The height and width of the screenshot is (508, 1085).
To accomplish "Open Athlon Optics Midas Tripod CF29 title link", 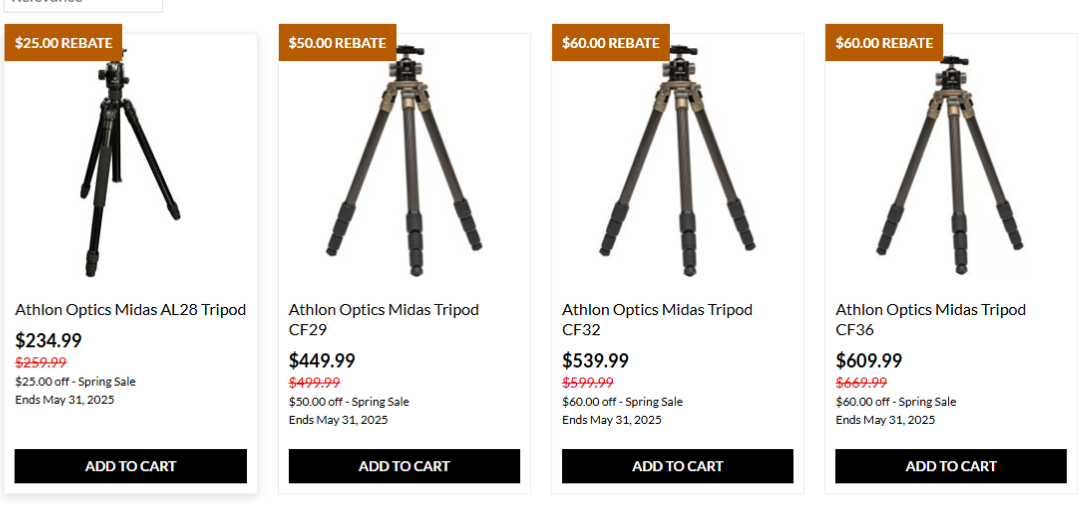I will (x=383, y=319).
